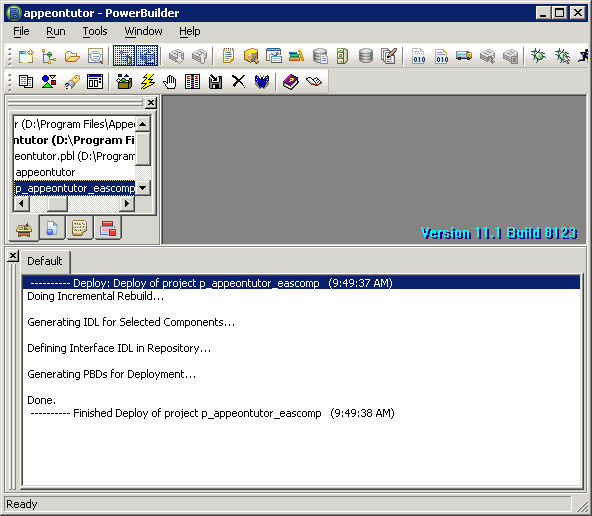The height and width of the screenshot is (516, 592).
Task: Open the purple help book icon
Action: (x=291, y=81)
